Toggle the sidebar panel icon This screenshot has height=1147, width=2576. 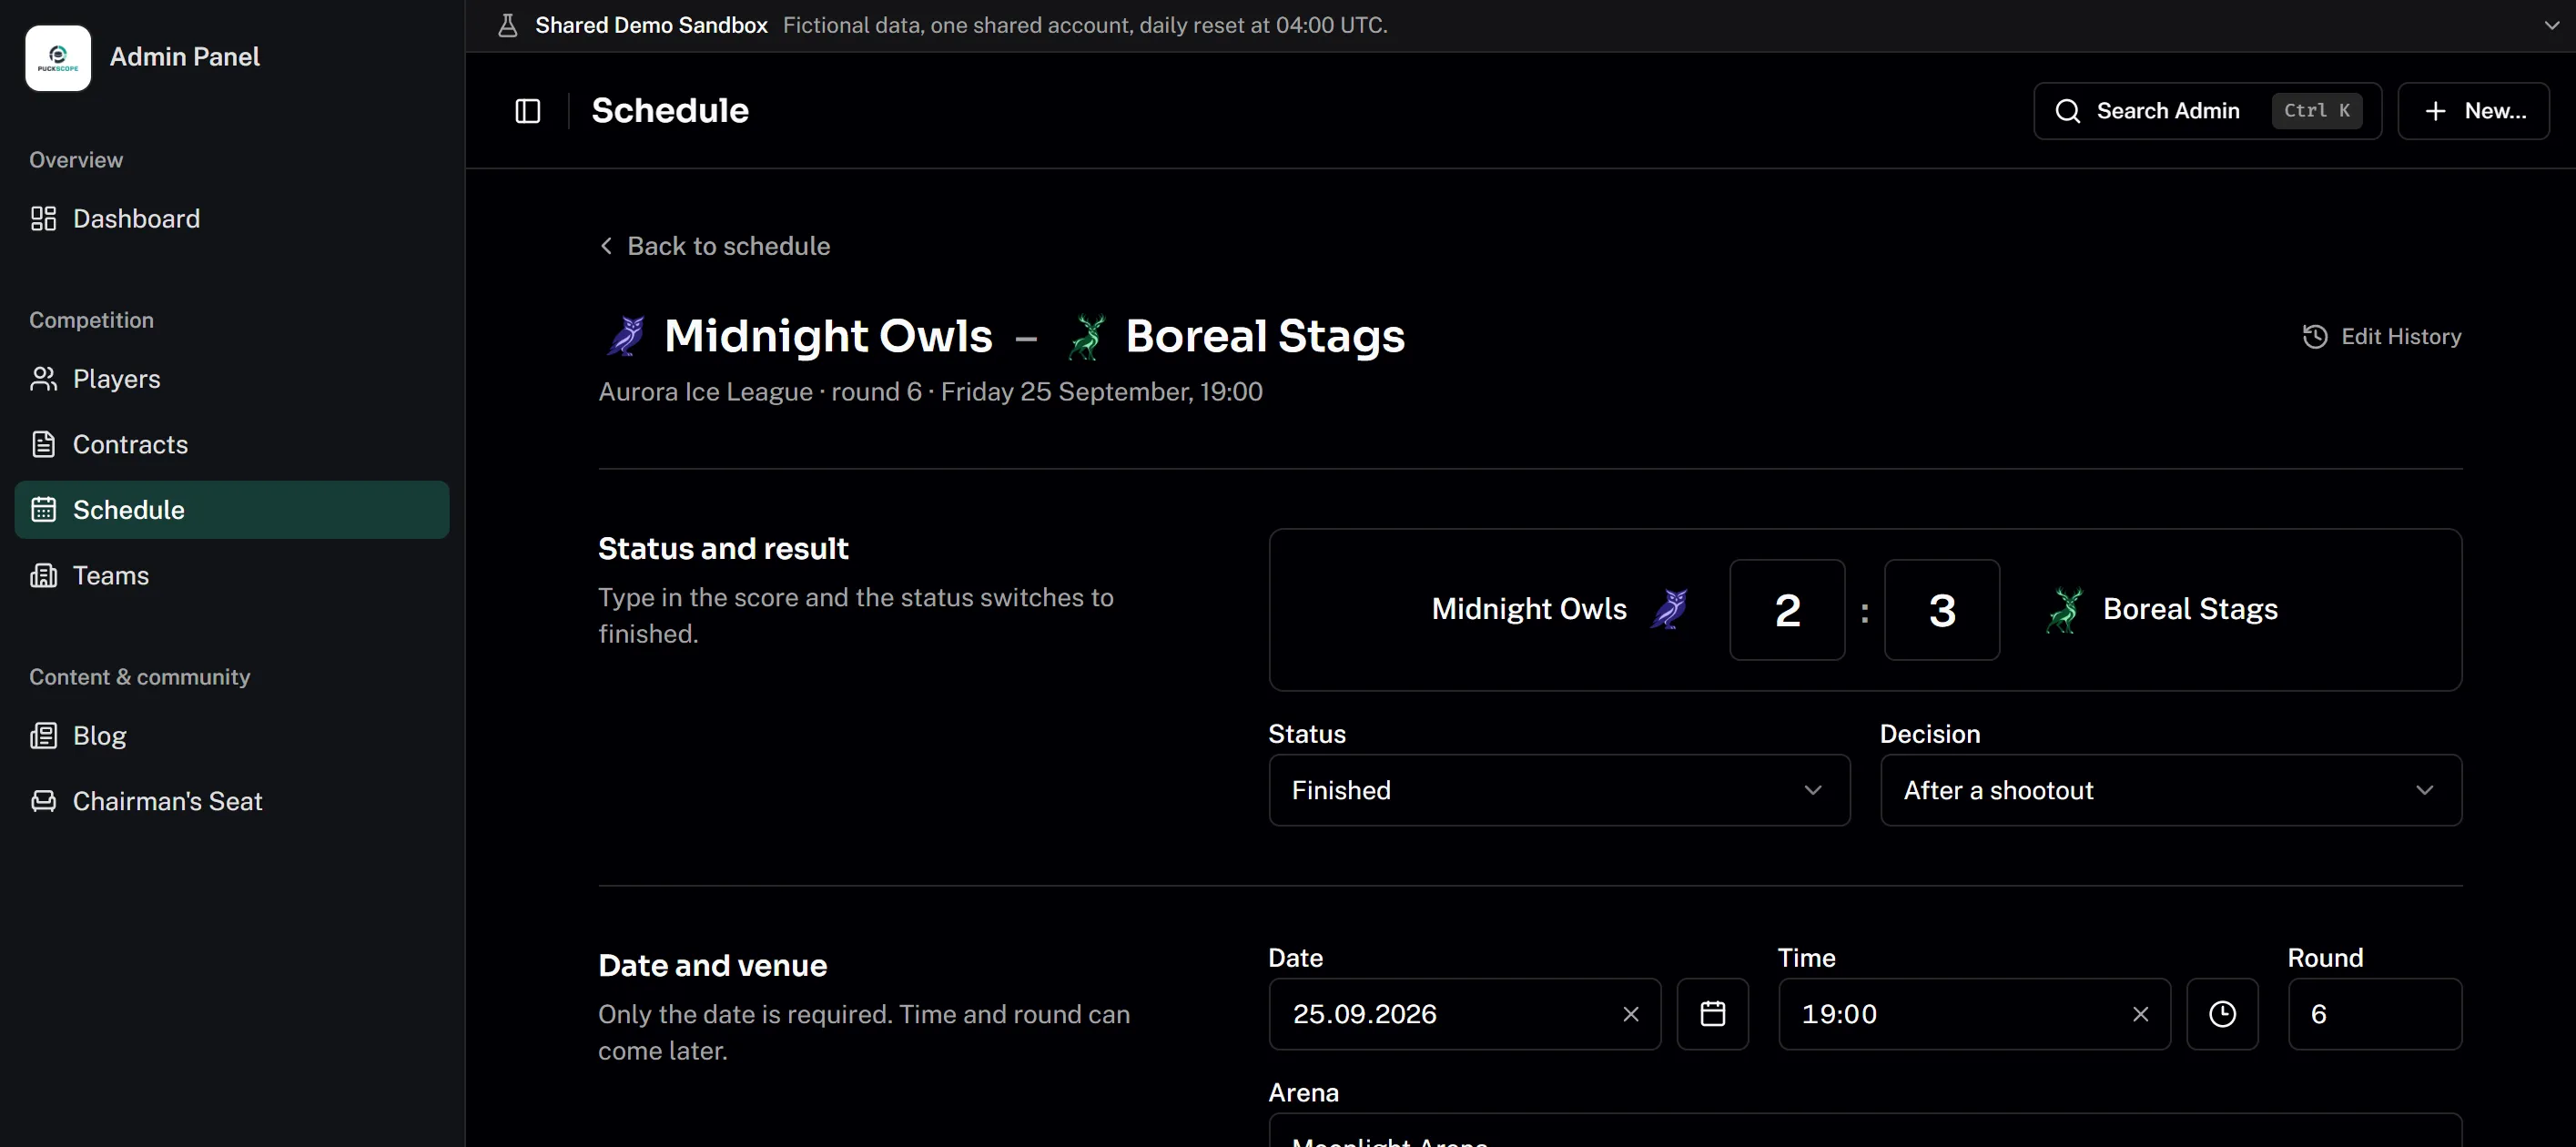pos(527,111)
